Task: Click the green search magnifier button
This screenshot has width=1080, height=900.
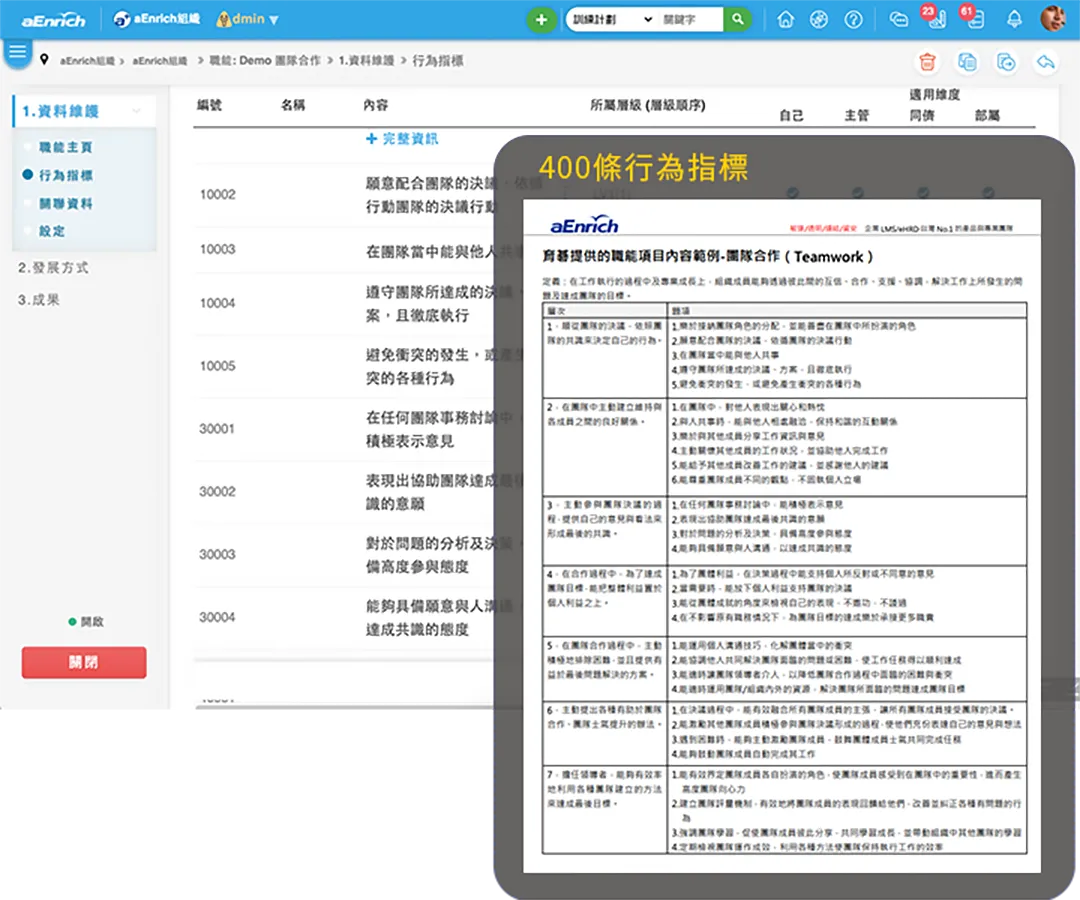Action: (x=738, y=19)
